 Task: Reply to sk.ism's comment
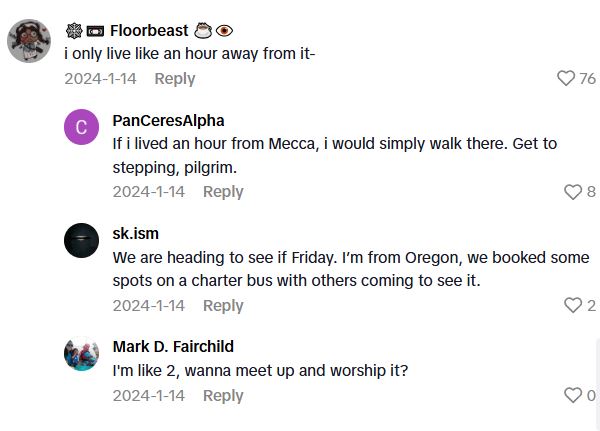point(223,306)
